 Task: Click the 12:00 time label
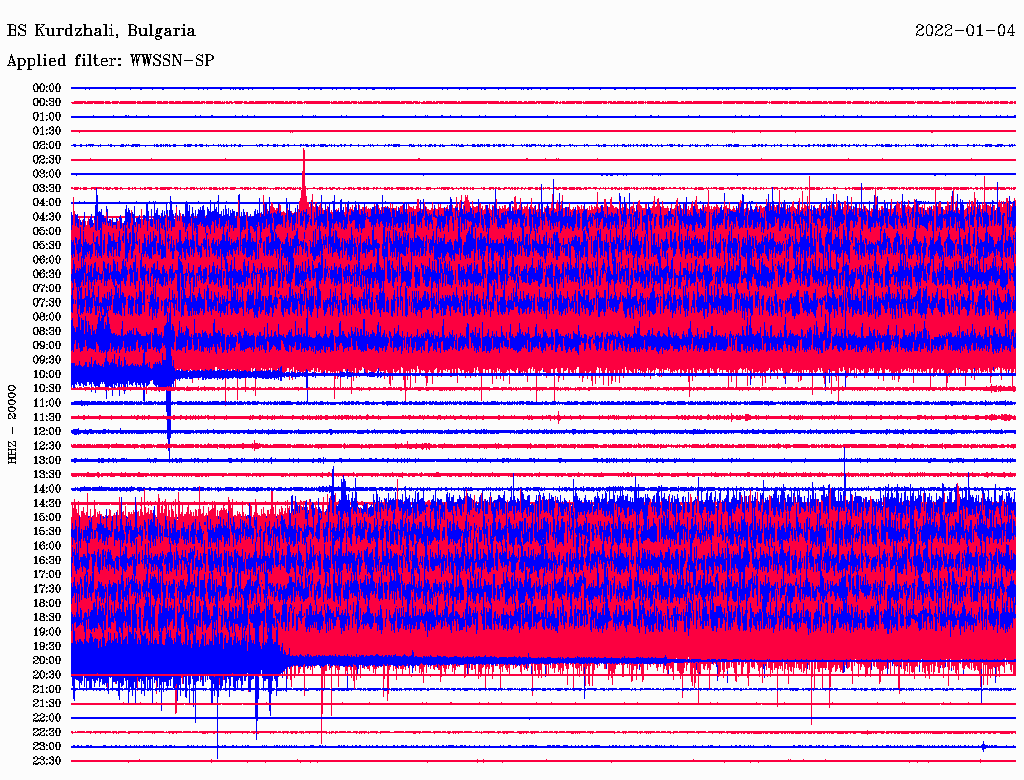pyautogui.click(x=47, y=431)
